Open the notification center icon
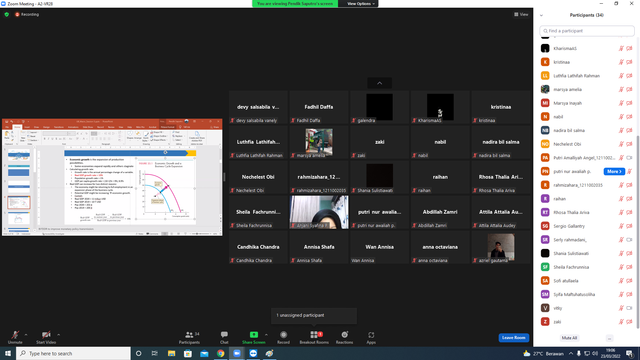Screen dimensions: 640x360 click(629, 353)
